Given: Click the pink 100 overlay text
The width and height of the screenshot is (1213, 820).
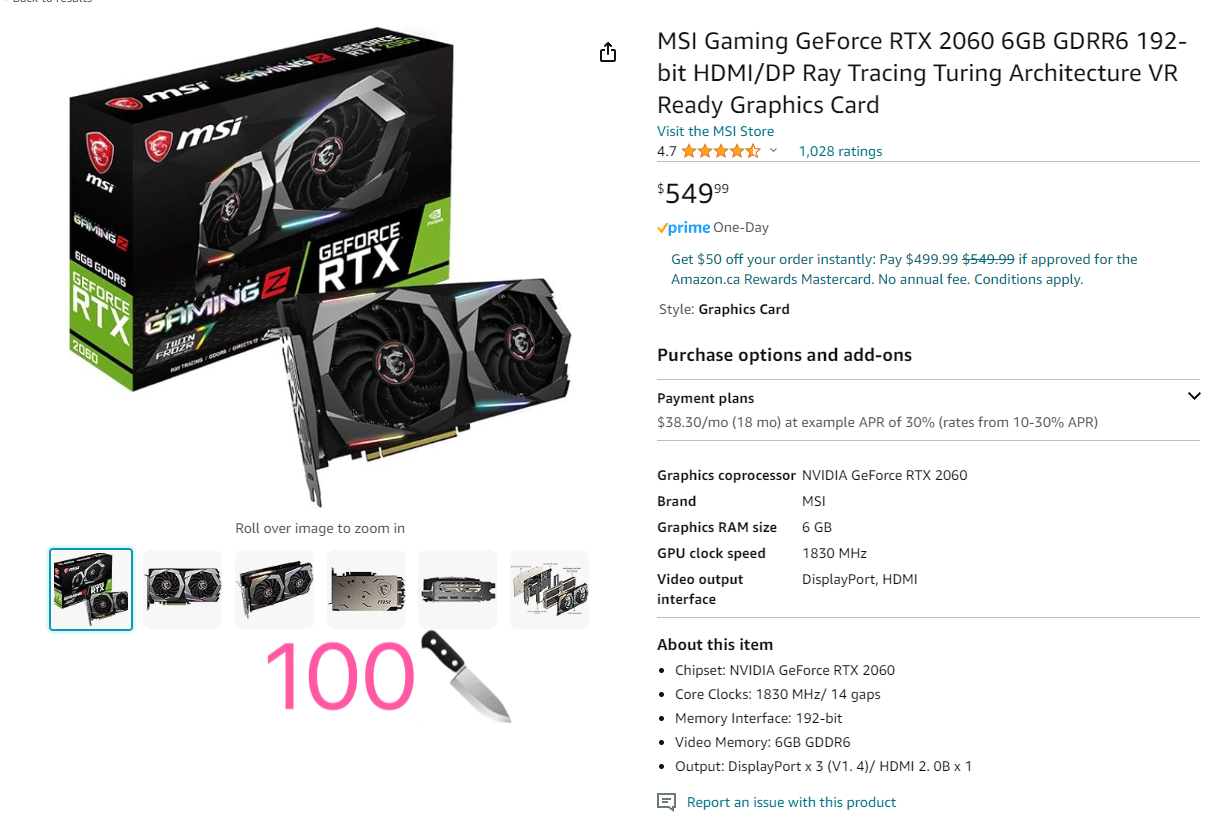Looking at the screenshot, I should pos(340,677).
